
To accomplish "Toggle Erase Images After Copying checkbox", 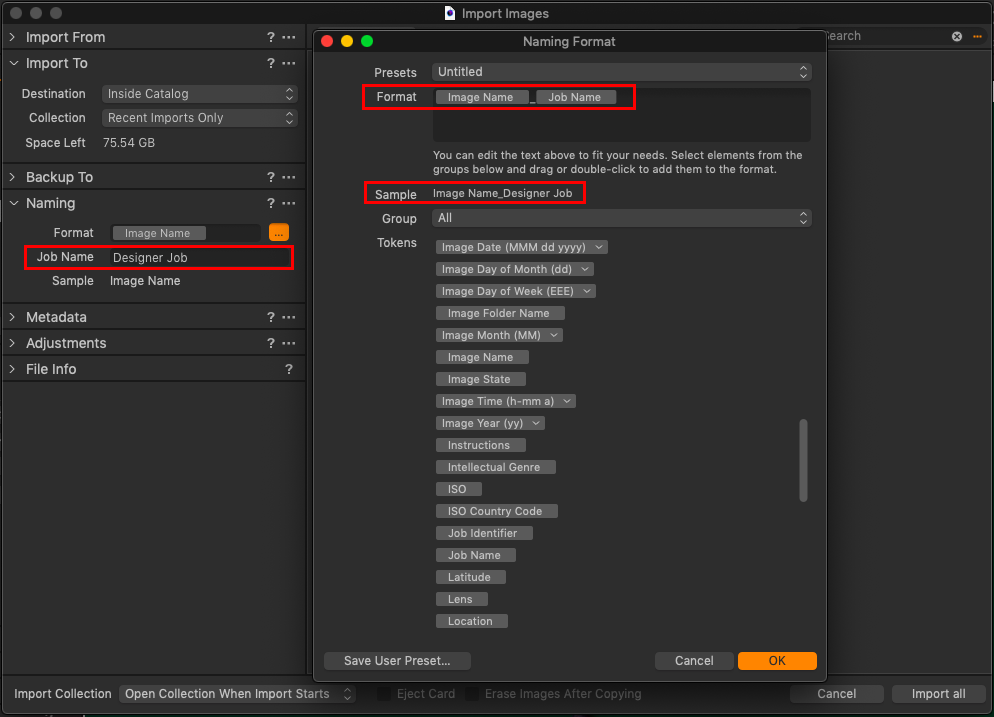I will click(471, 693).
